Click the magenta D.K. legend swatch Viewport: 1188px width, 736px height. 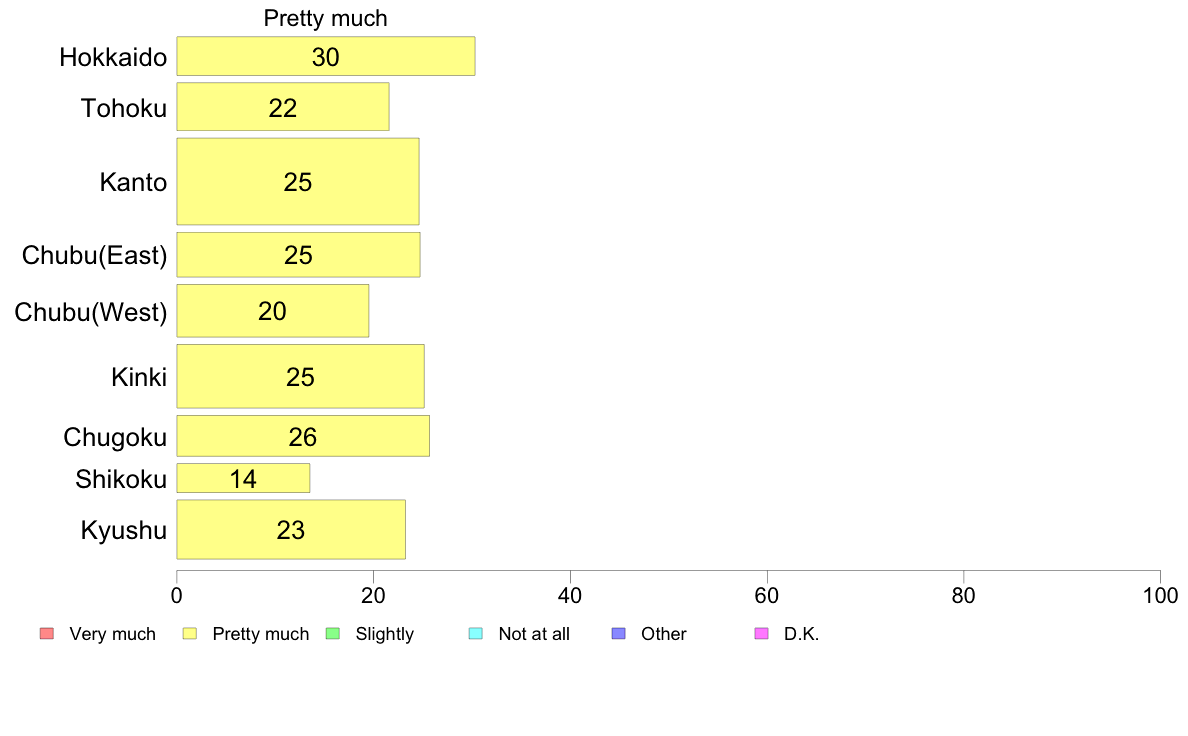pos(761,634)
